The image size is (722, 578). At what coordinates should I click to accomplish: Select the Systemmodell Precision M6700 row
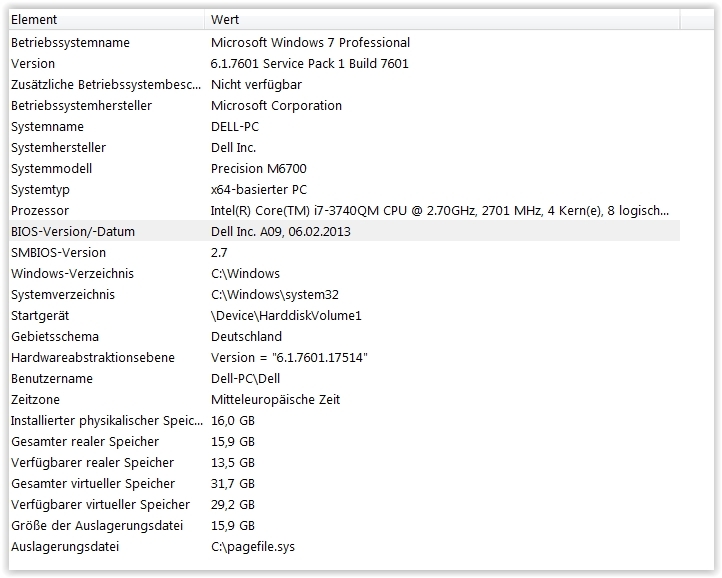click(344, 169)
